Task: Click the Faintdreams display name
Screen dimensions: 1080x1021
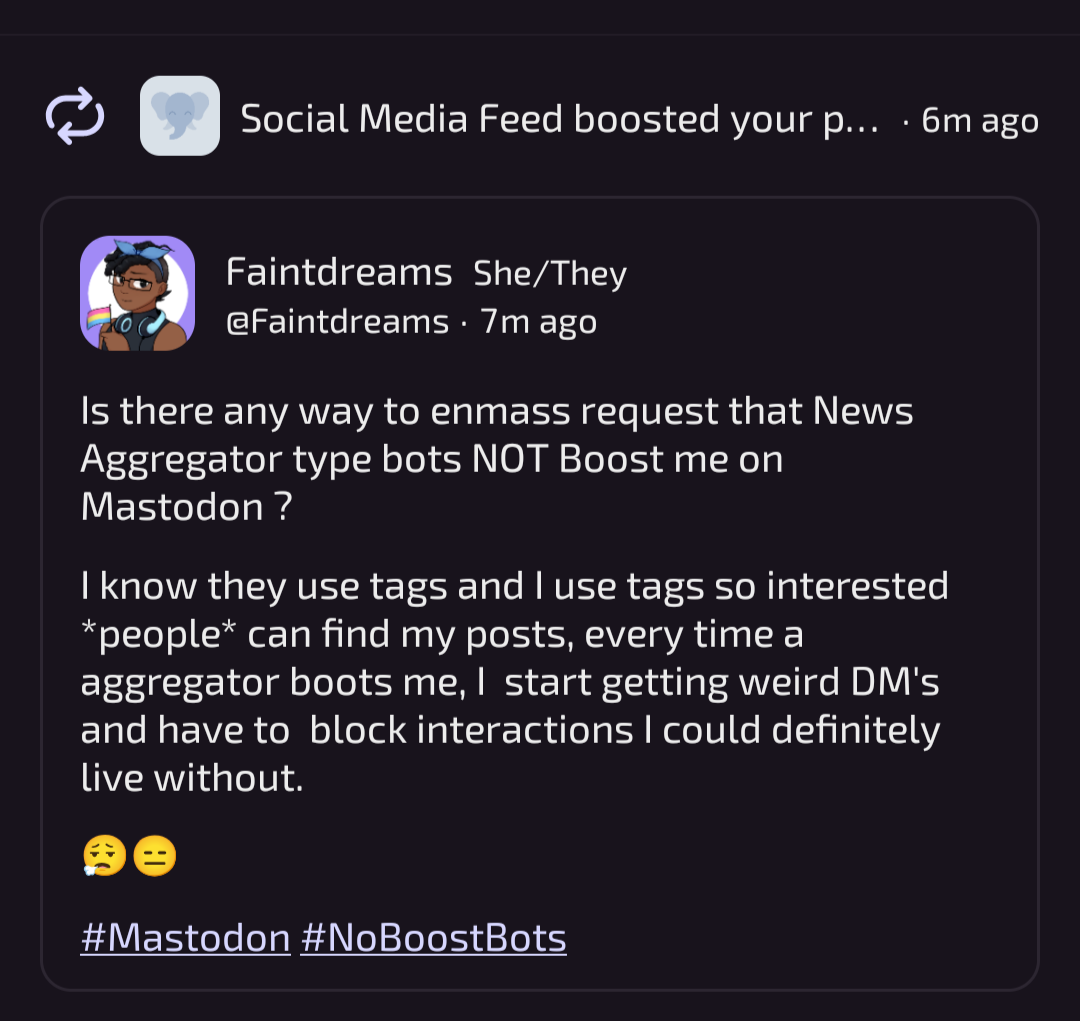Action: [x=339, y=272]
